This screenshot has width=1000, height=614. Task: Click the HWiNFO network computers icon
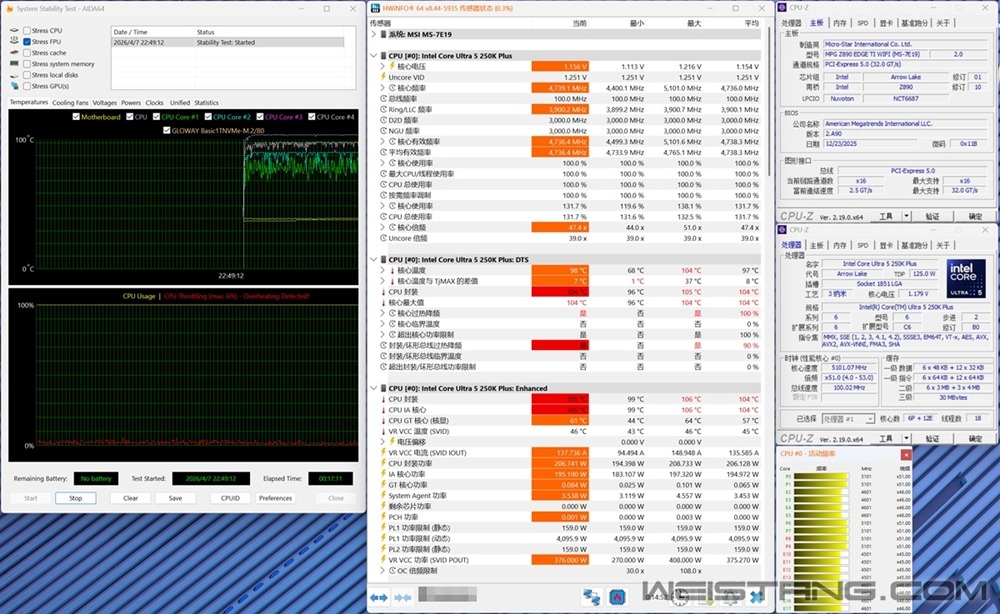[x=592, y=597]
